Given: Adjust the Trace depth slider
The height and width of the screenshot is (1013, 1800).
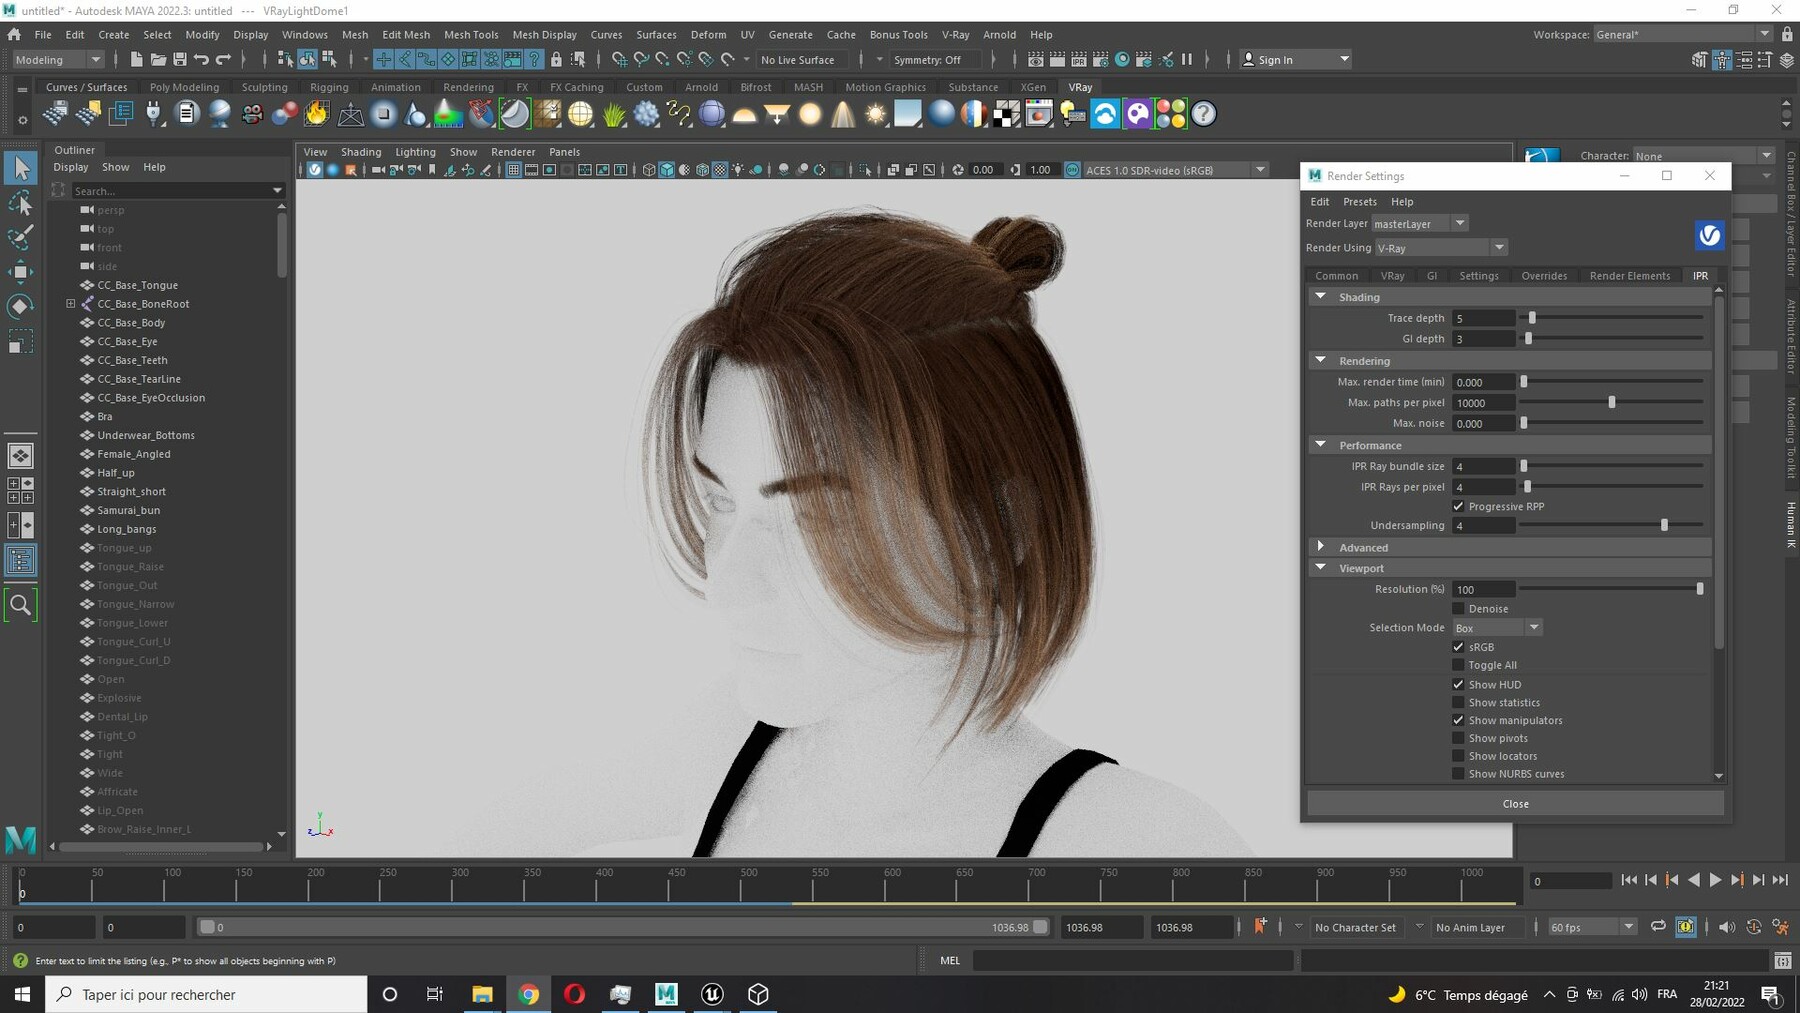Looking at the screenshot, I should pyautogui.click(x=1532, y=318).
